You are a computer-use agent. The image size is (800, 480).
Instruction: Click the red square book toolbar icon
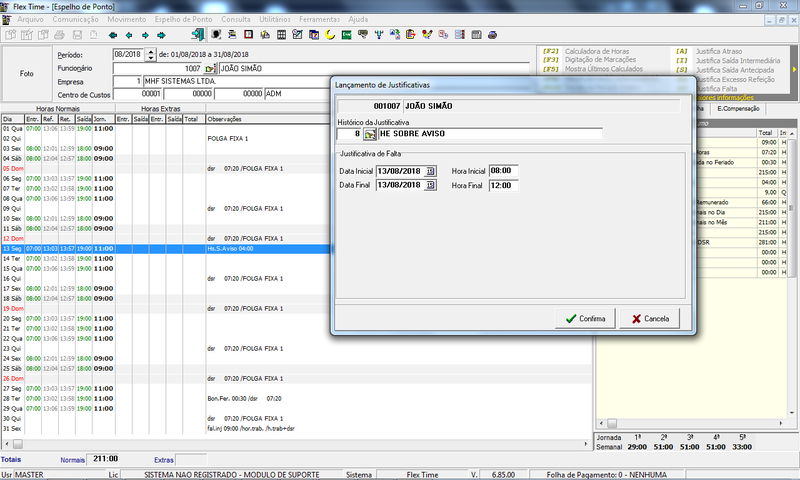[248, 35]
